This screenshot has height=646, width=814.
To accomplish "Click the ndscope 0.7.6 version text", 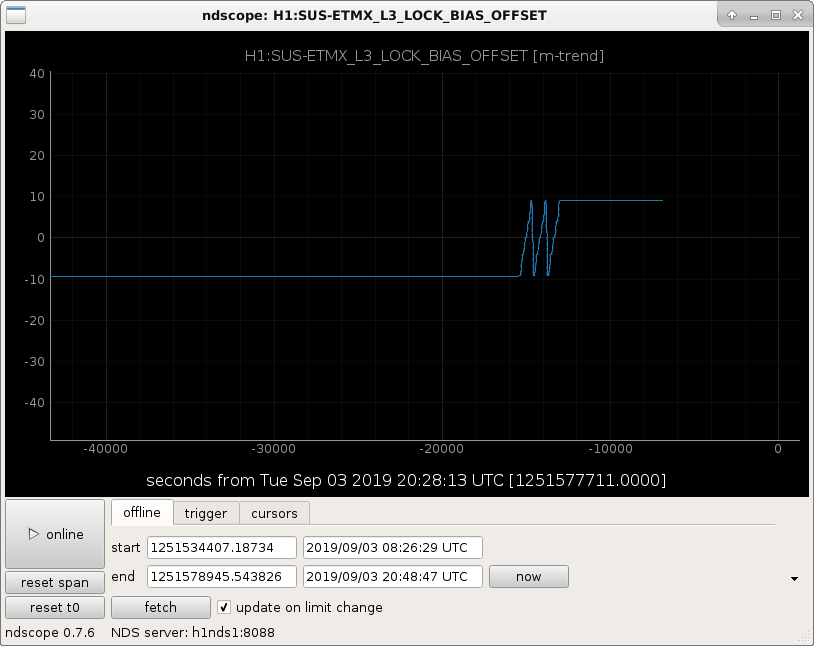I will pyautogui.click(x=50, y=632).
